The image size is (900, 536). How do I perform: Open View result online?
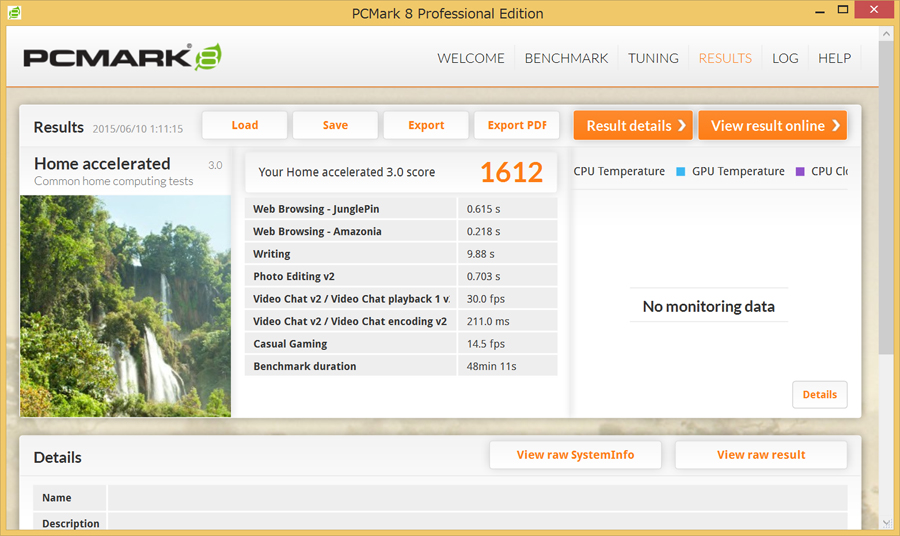click(772, 126)
